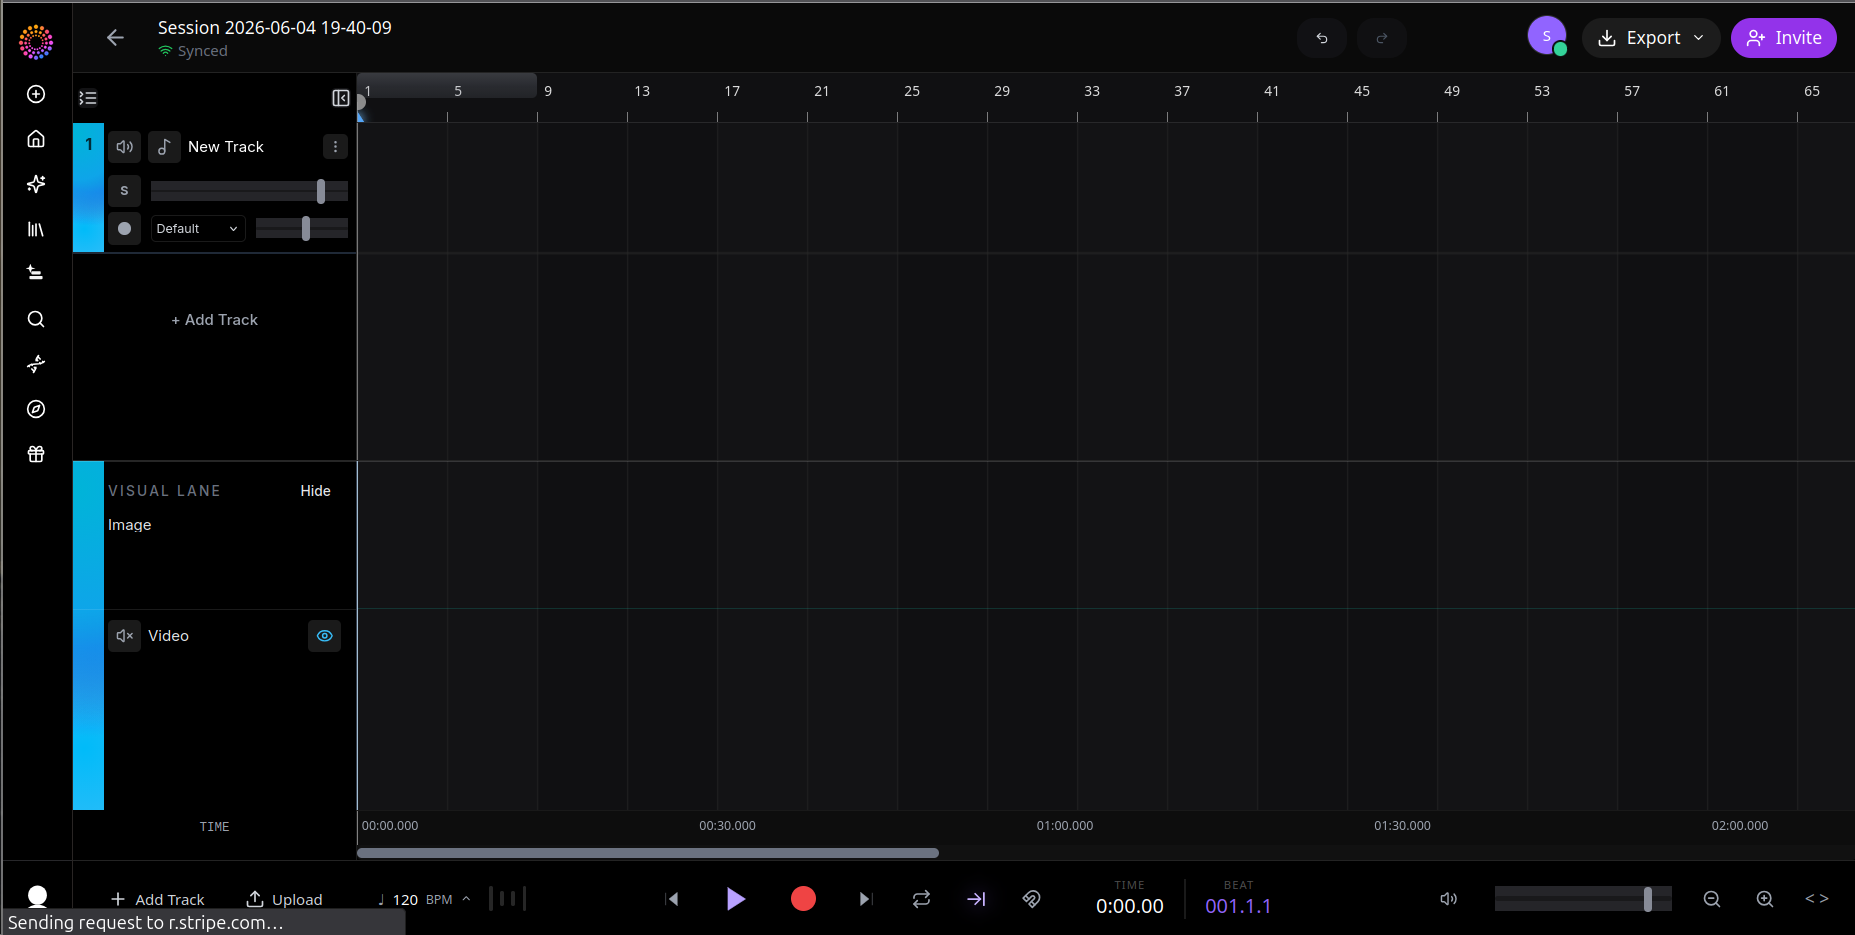Open the Home icon in sidebar
The width and height of the screenshot is (1855, 935).
[x=36, y=139]
